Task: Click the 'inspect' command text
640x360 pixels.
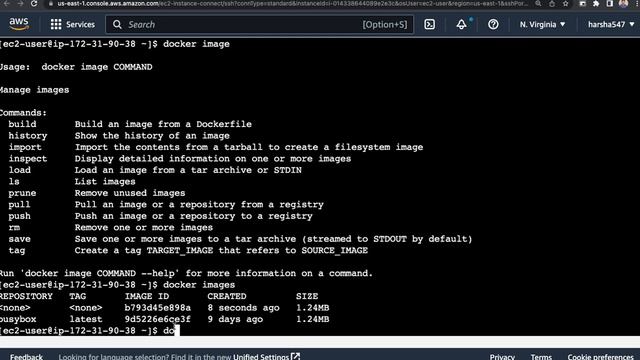Action: 28,158
